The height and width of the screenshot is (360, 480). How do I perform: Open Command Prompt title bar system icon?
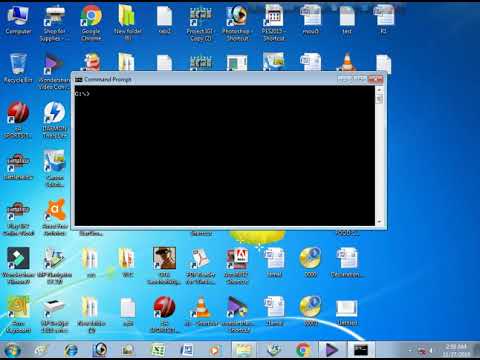[x=79, y=79]
